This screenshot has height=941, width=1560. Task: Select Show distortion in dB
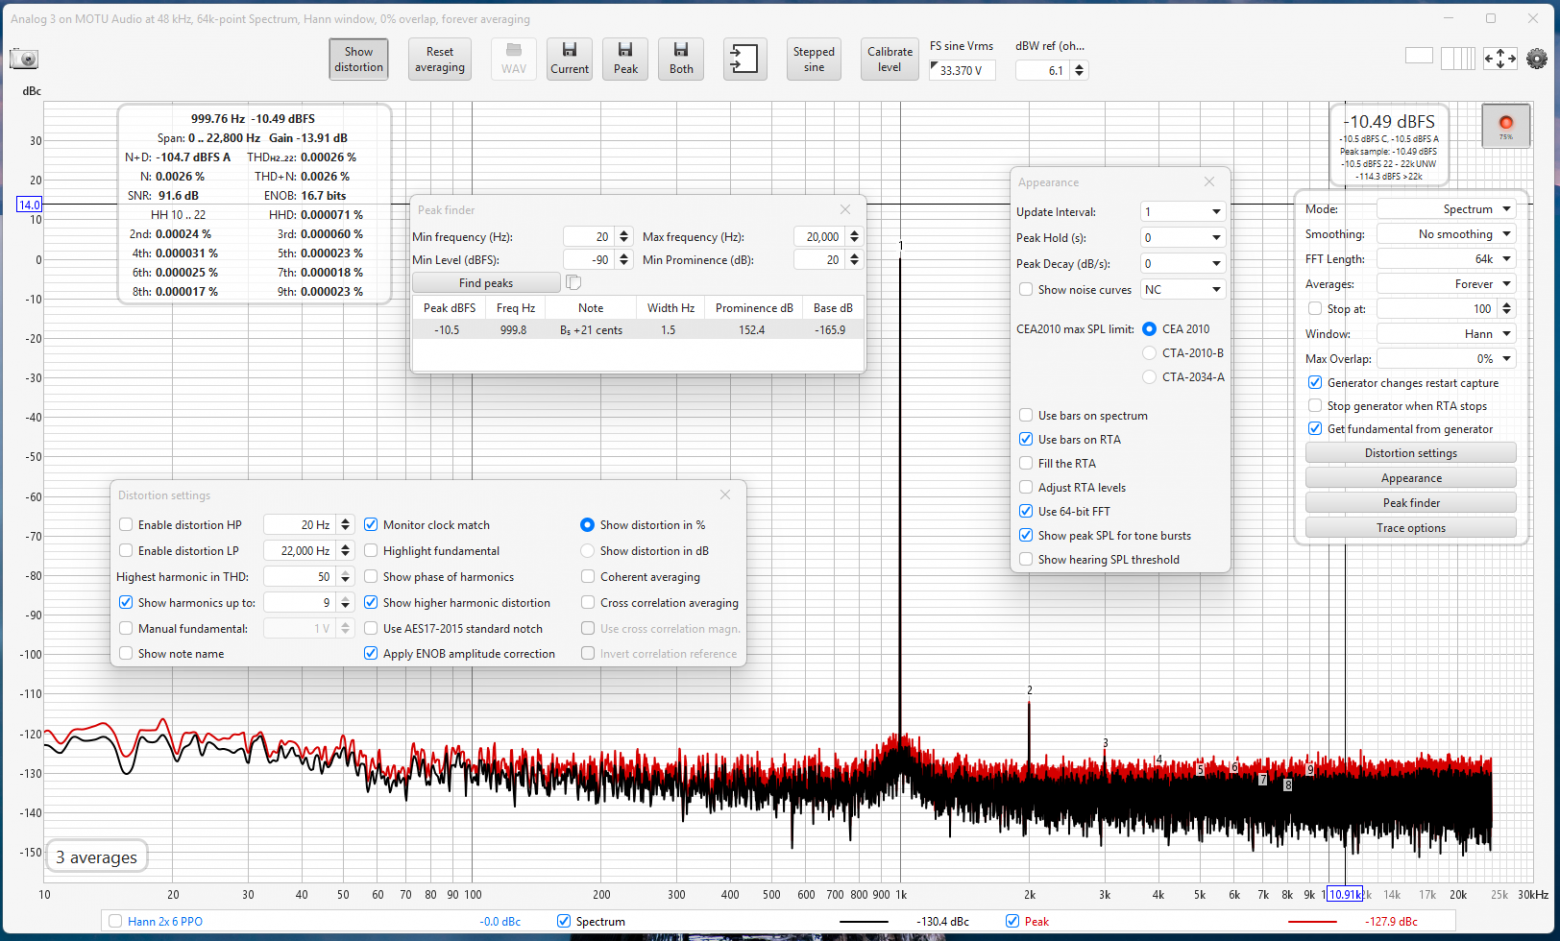(588, 551)
